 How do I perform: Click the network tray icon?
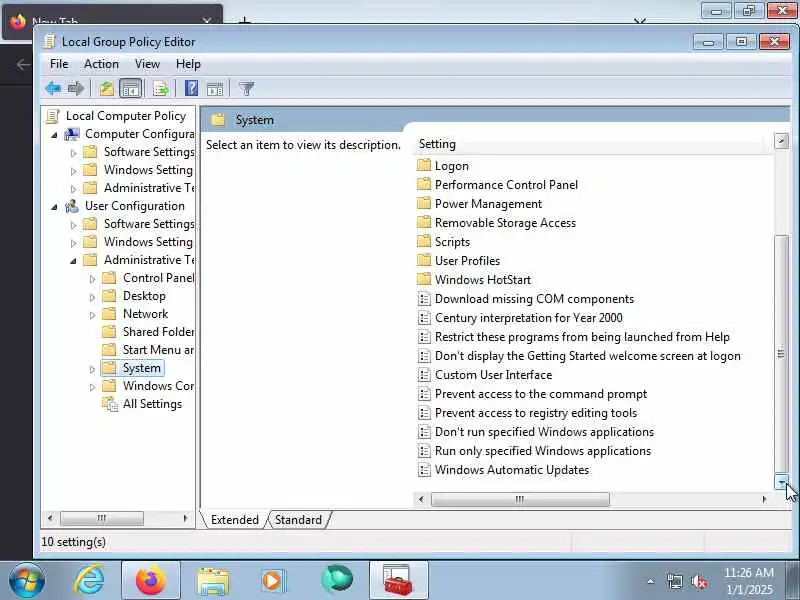pyautogui.click(x=674, y=581)
